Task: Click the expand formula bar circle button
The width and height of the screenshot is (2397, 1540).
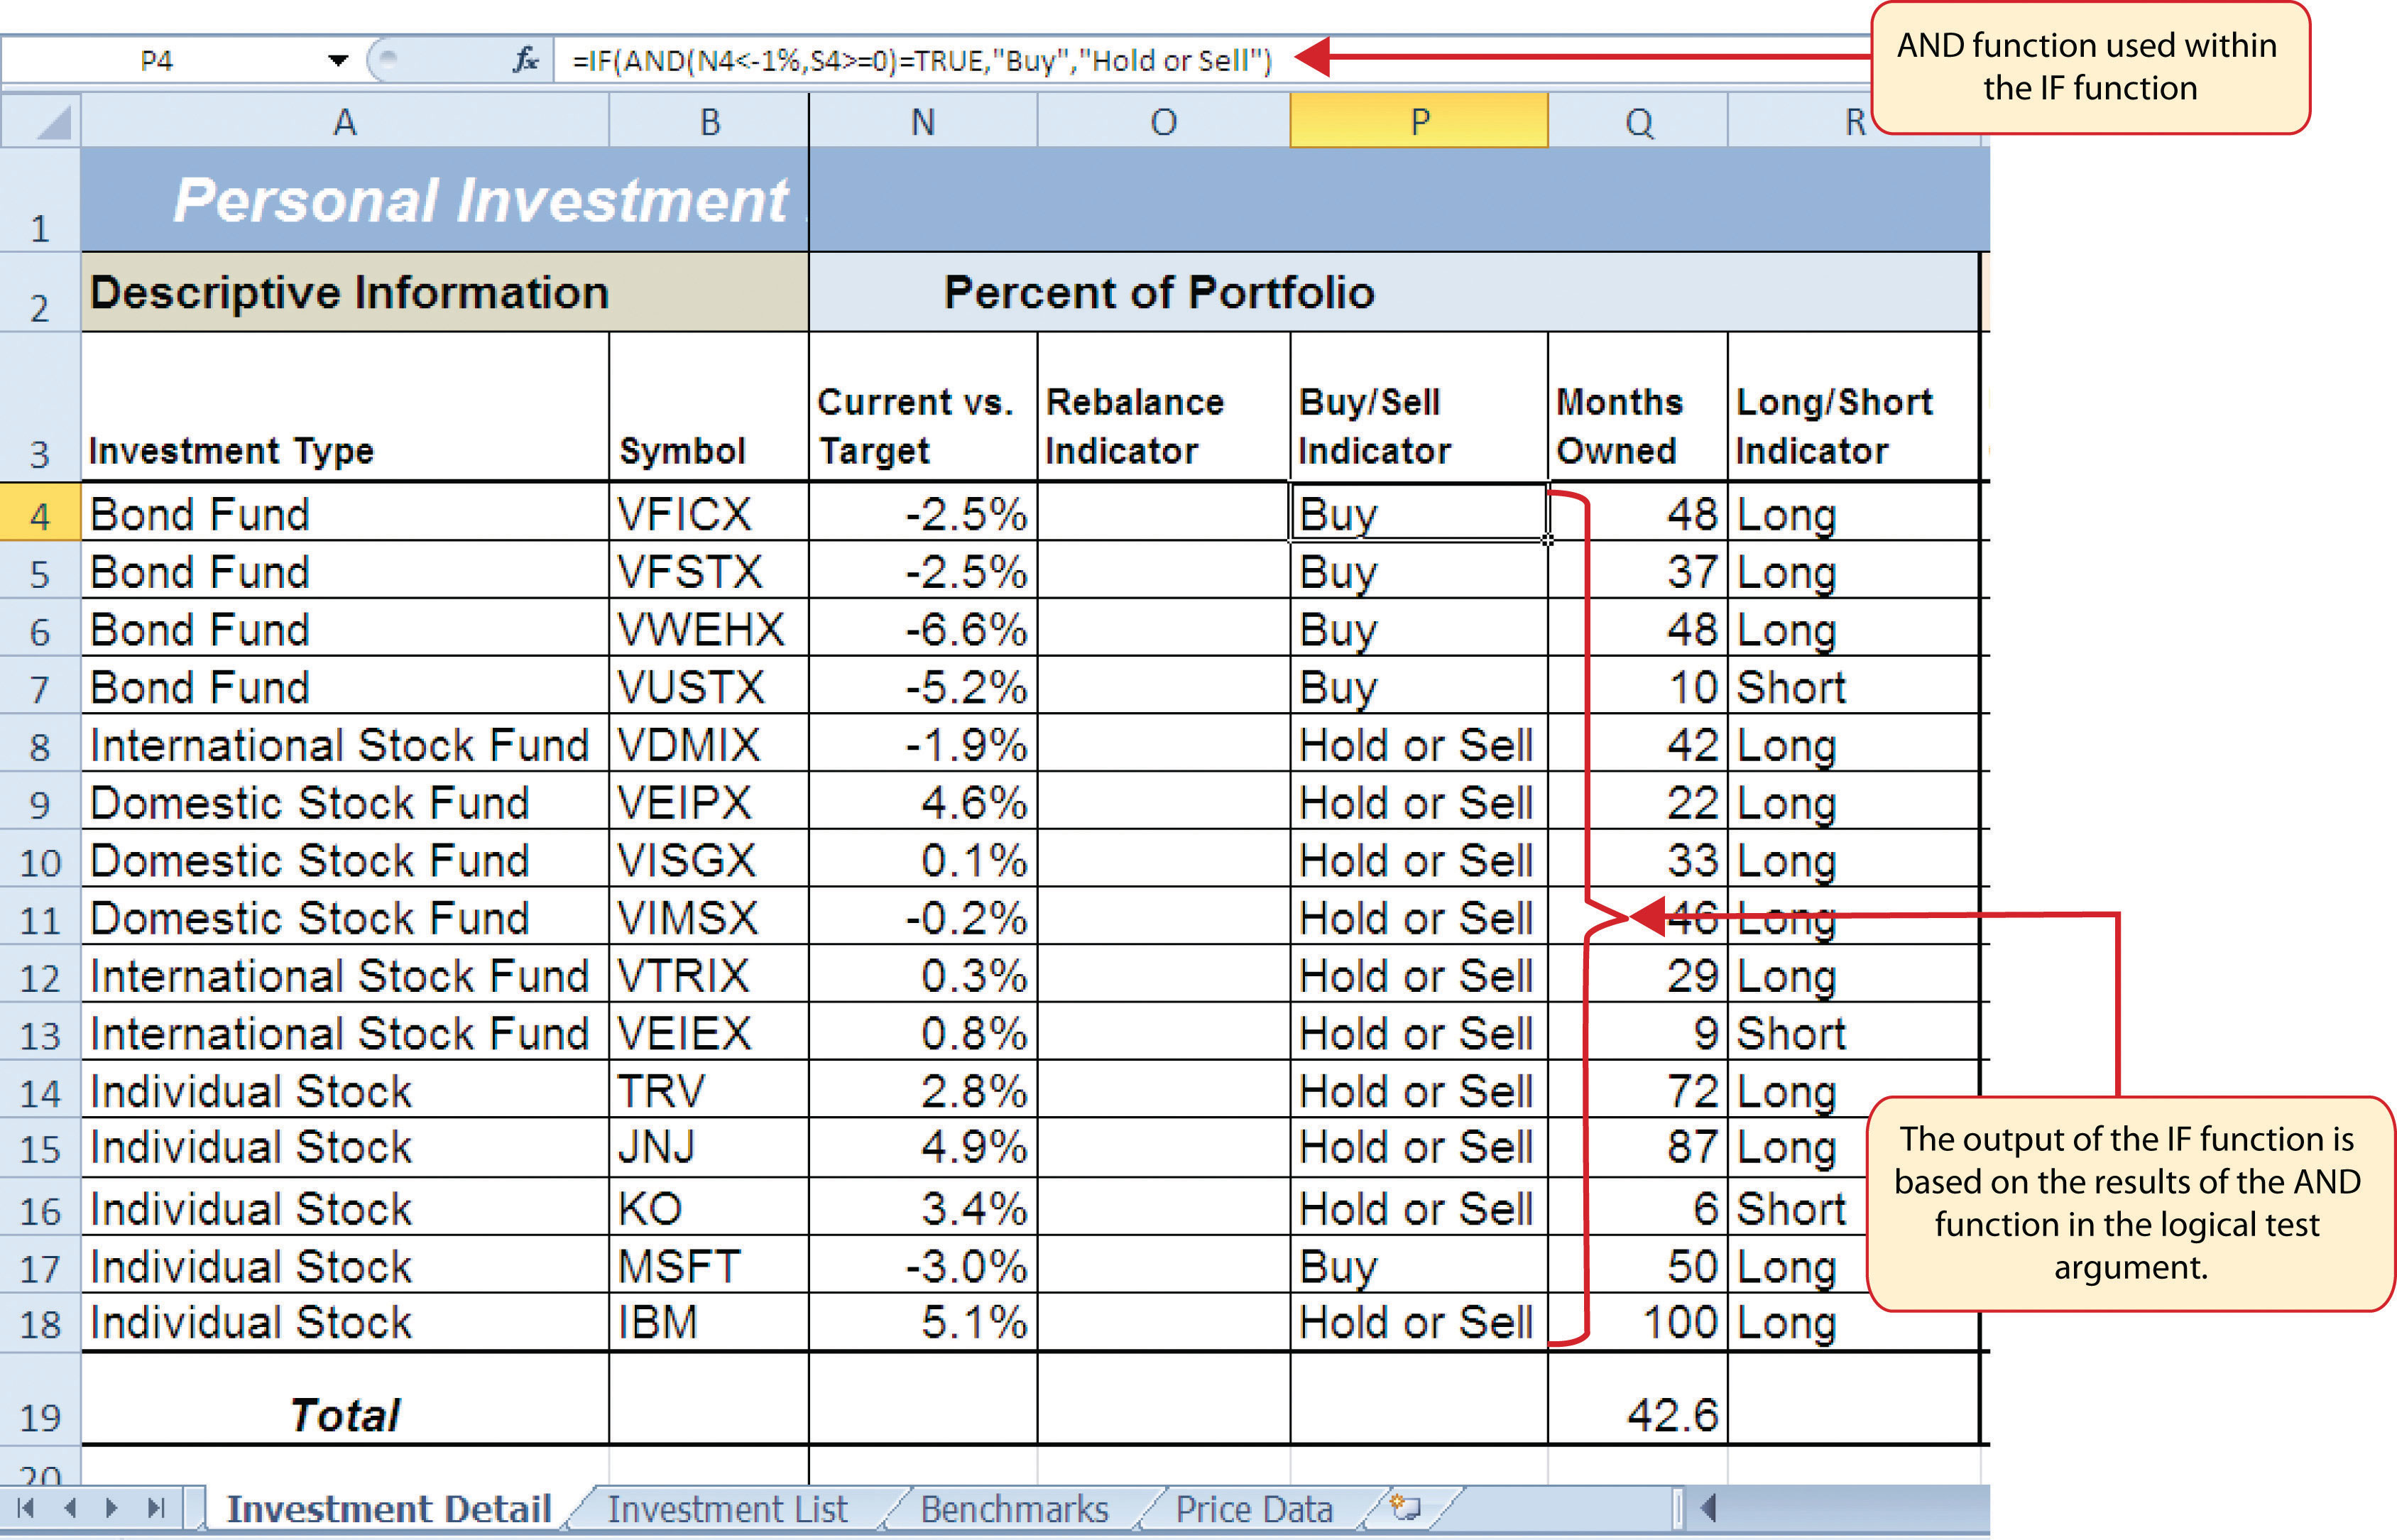Action: [388, 60]
